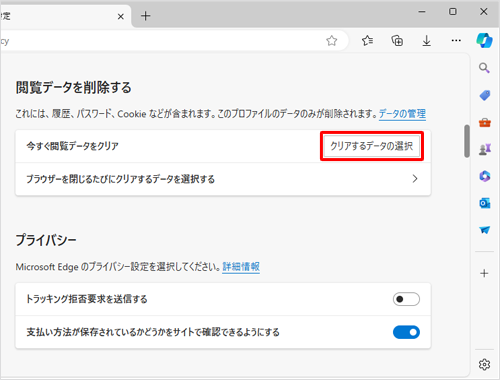The width and height of the screenshot is (500, 380).
Task: Open sidebar Search icon
Action: coord(484,68)
